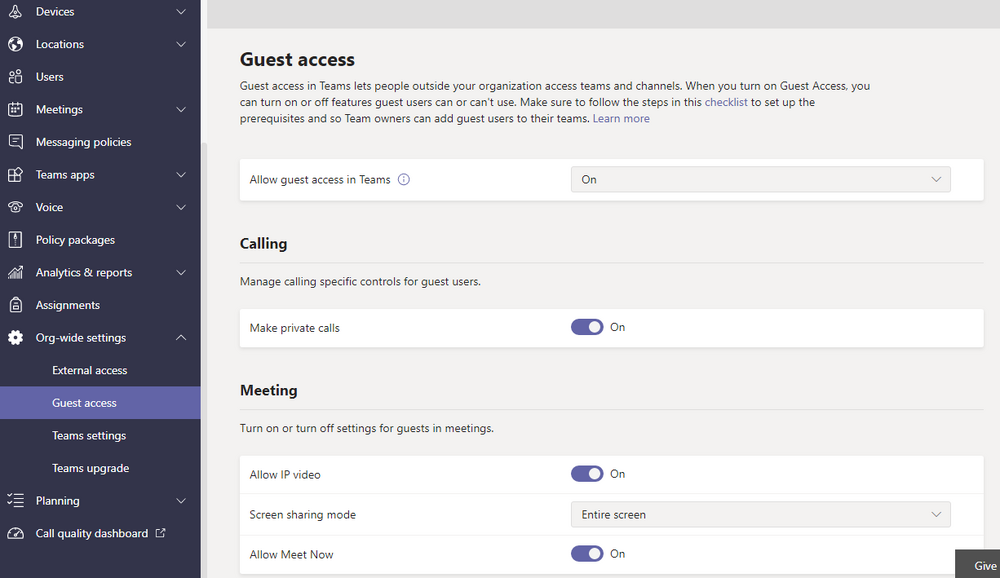Select Guest access in sidebar
Image resolution: width=1000 pixels, height=578 pixels.
[x=100, y=403]
